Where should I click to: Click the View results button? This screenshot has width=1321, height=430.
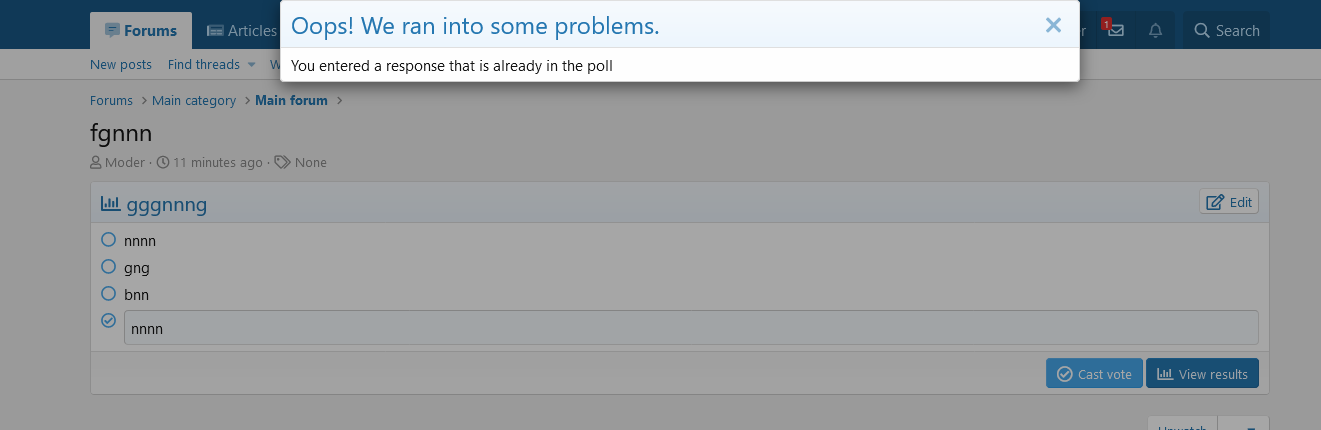(x=1202, y=374)
